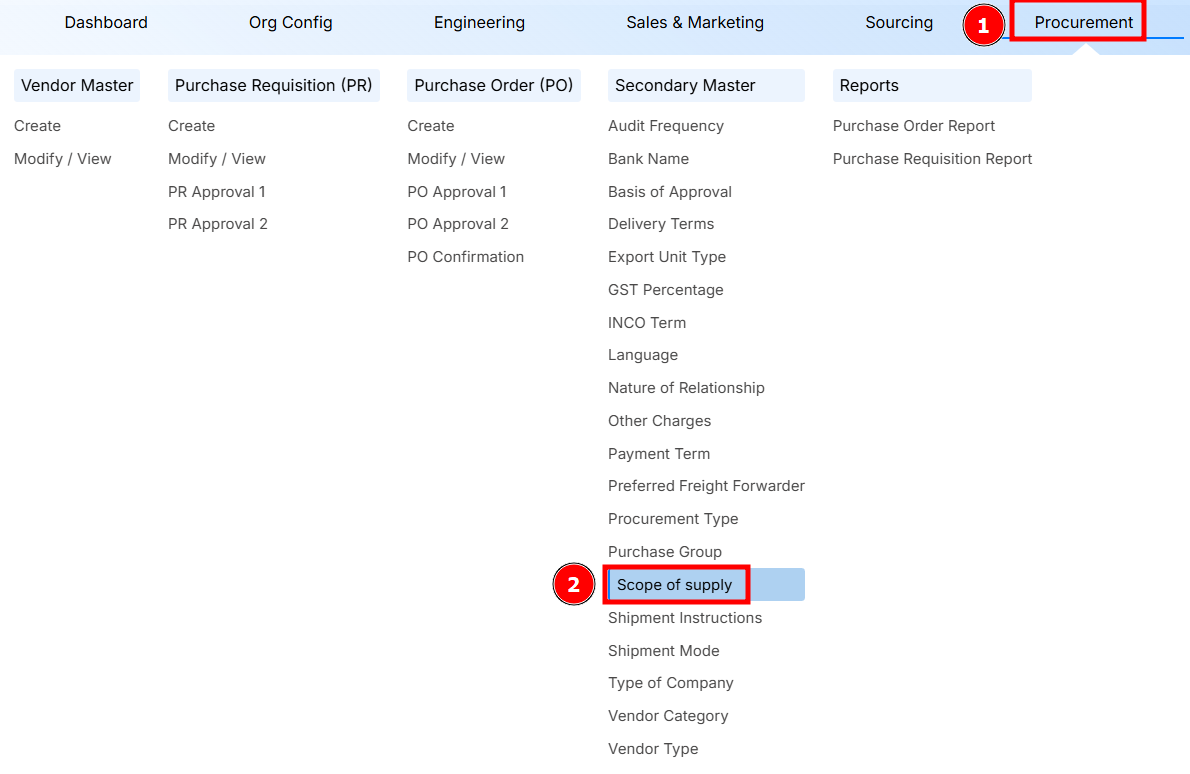Open the INCO Term entry

[x=646, y=323]
